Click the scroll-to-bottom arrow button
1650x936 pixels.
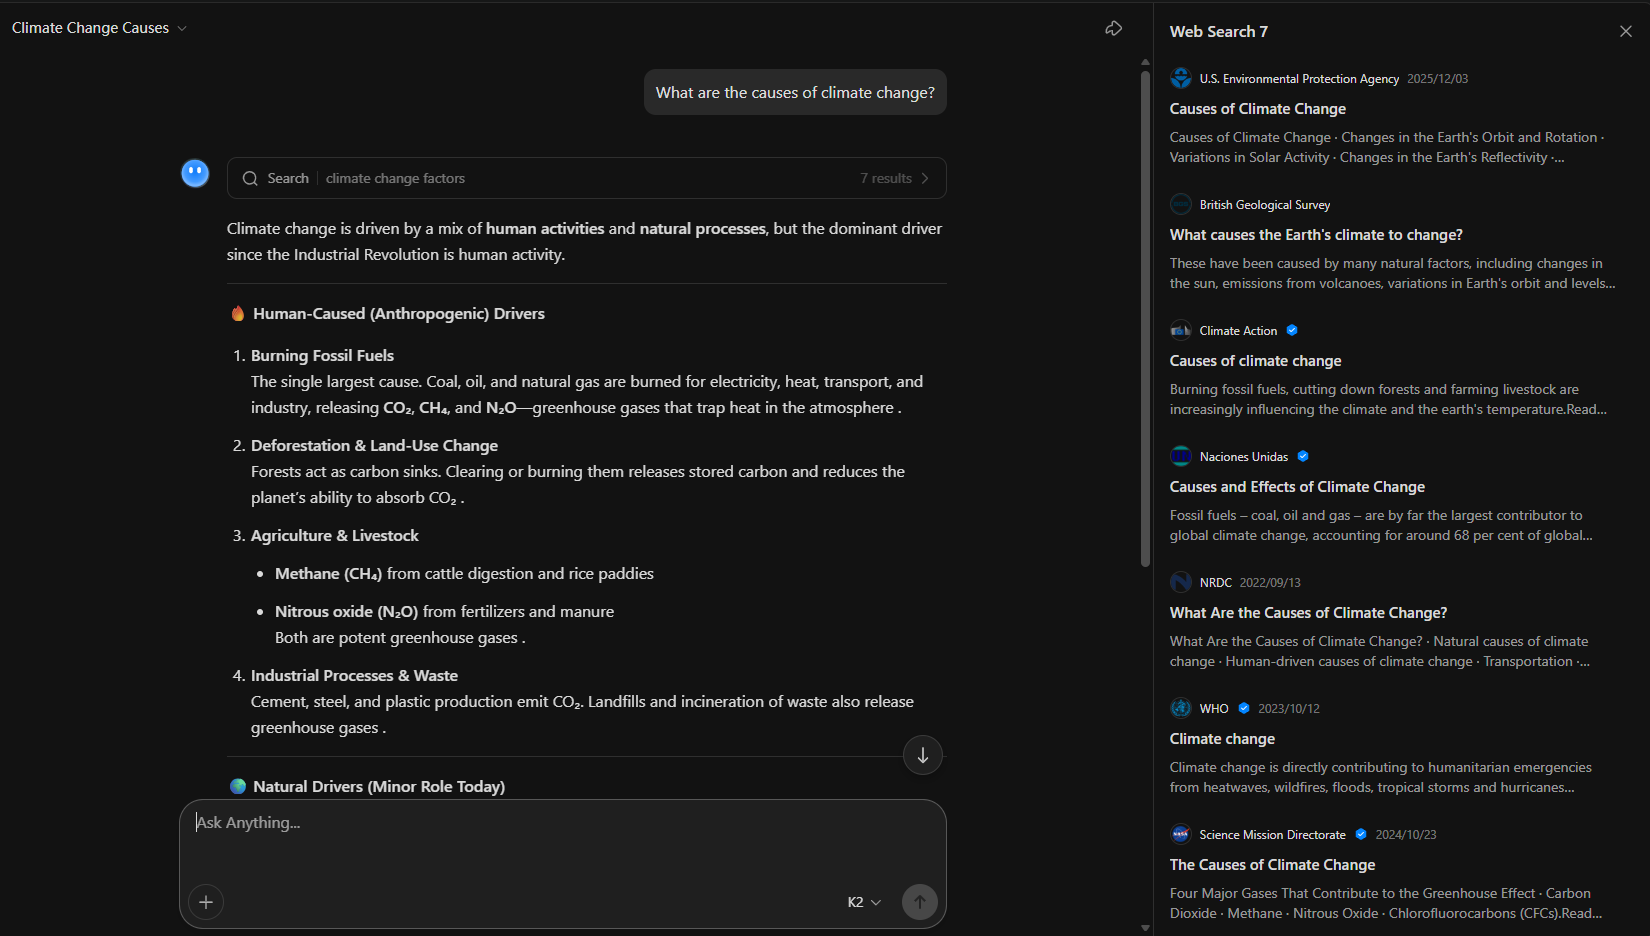[x=922, y=756]
